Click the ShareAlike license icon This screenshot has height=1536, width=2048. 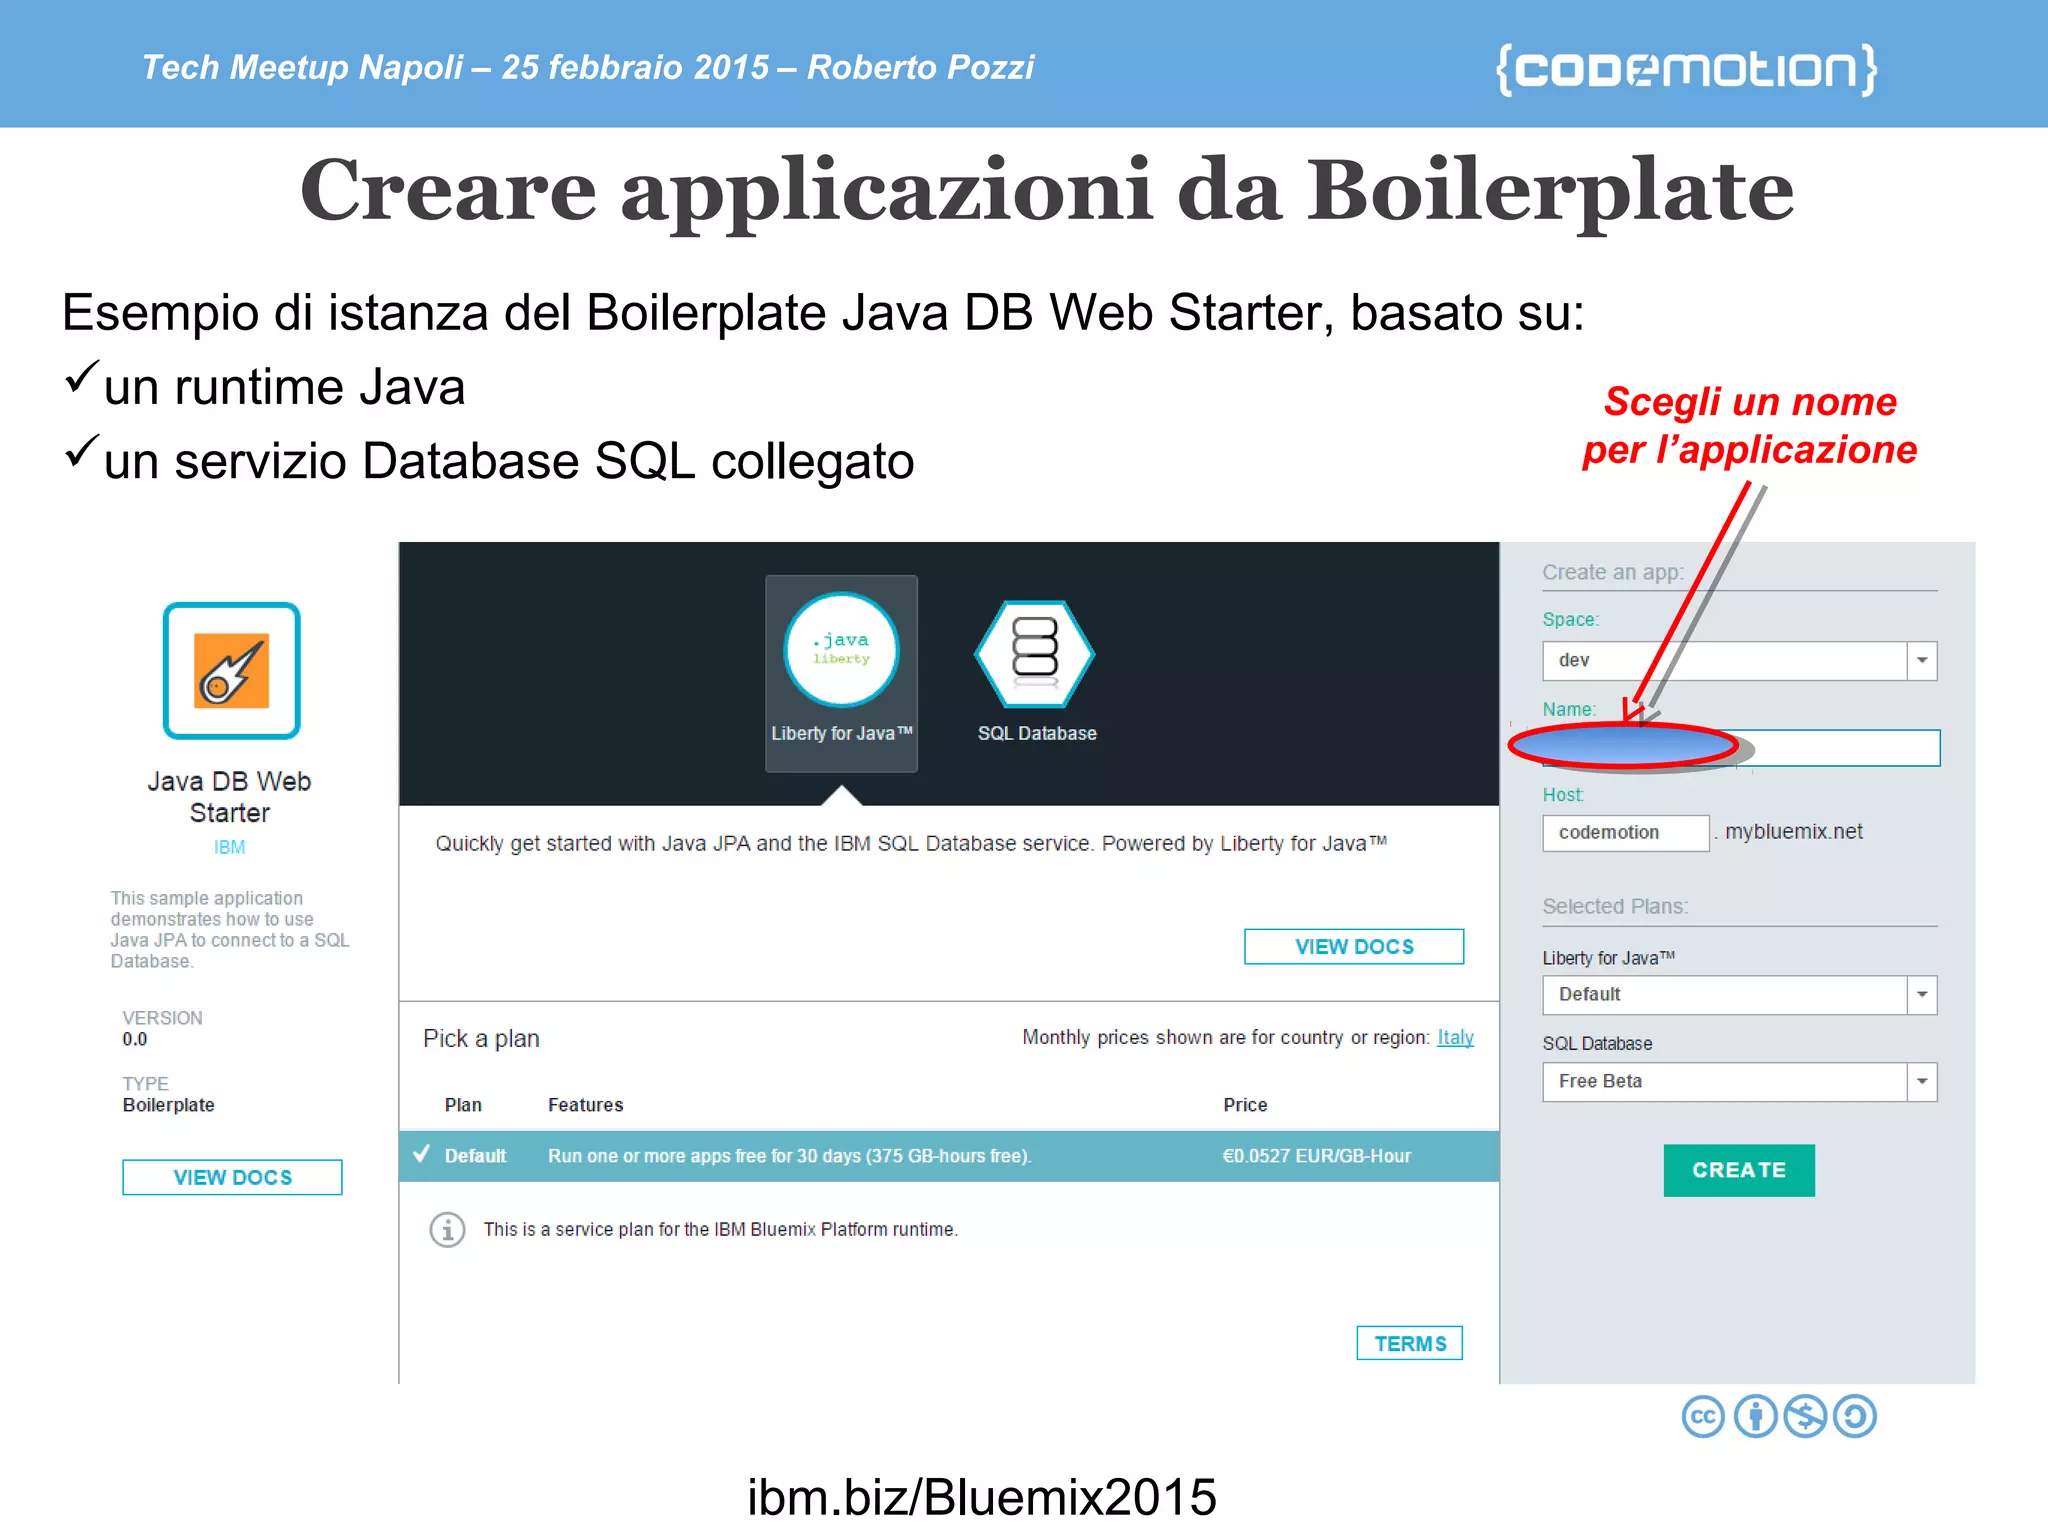pos(1855,1416)
